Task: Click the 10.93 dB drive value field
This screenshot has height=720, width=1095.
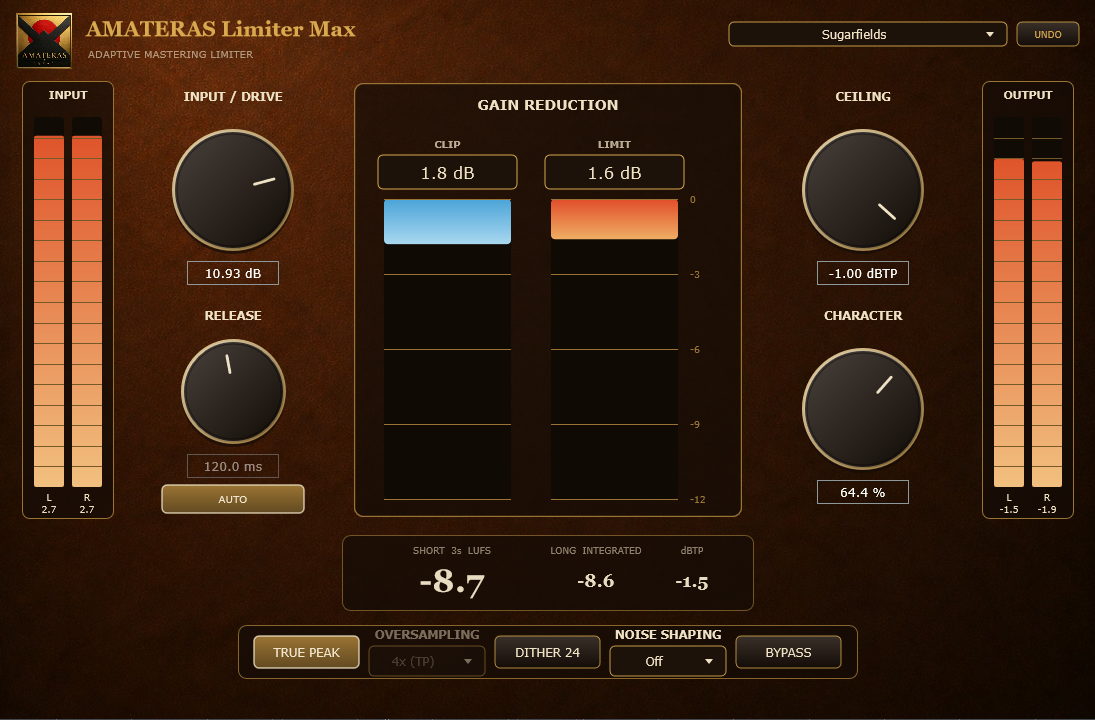Action: click(233, 273)
